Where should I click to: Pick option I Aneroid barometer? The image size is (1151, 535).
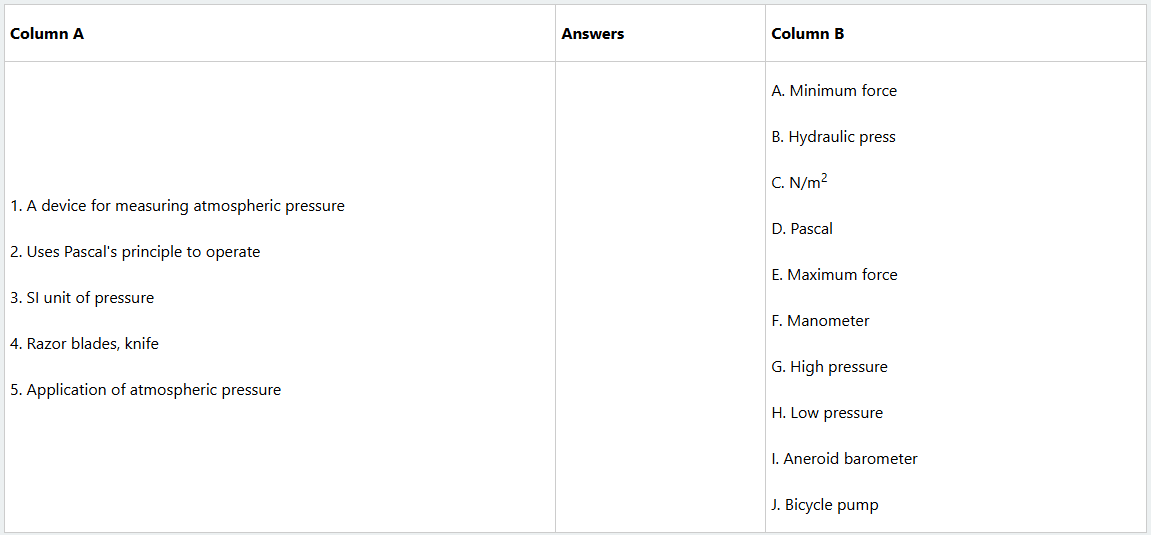pos(844,459)
